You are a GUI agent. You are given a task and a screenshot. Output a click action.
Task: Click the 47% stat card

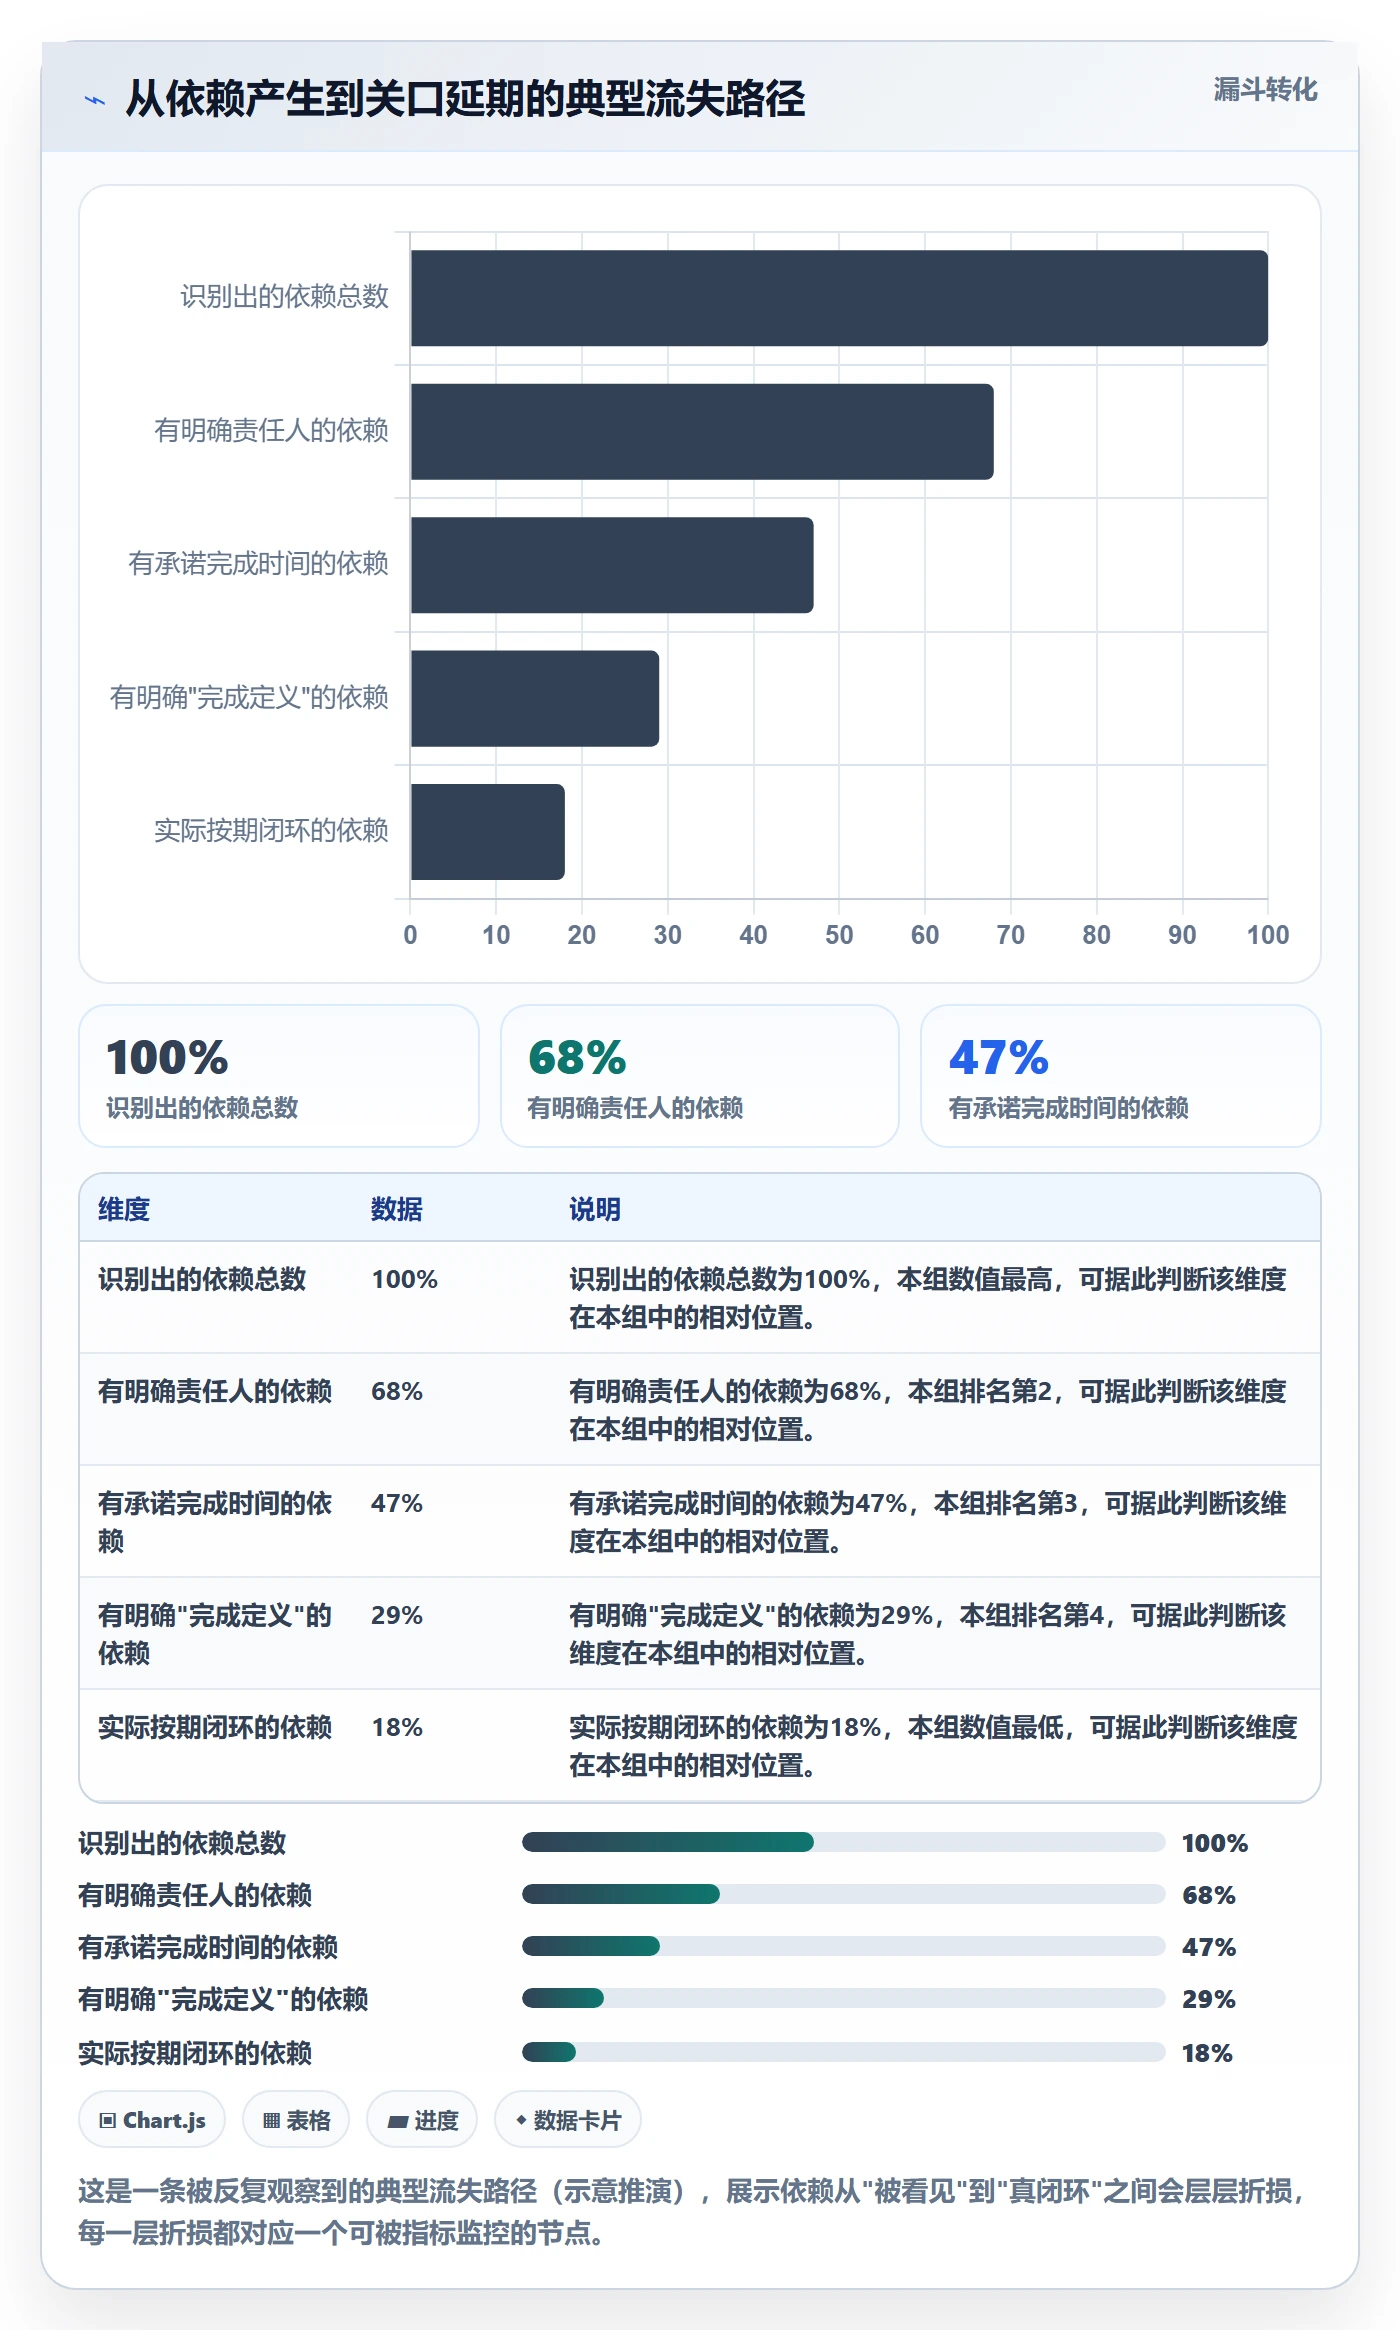tap(1121, 1076)
